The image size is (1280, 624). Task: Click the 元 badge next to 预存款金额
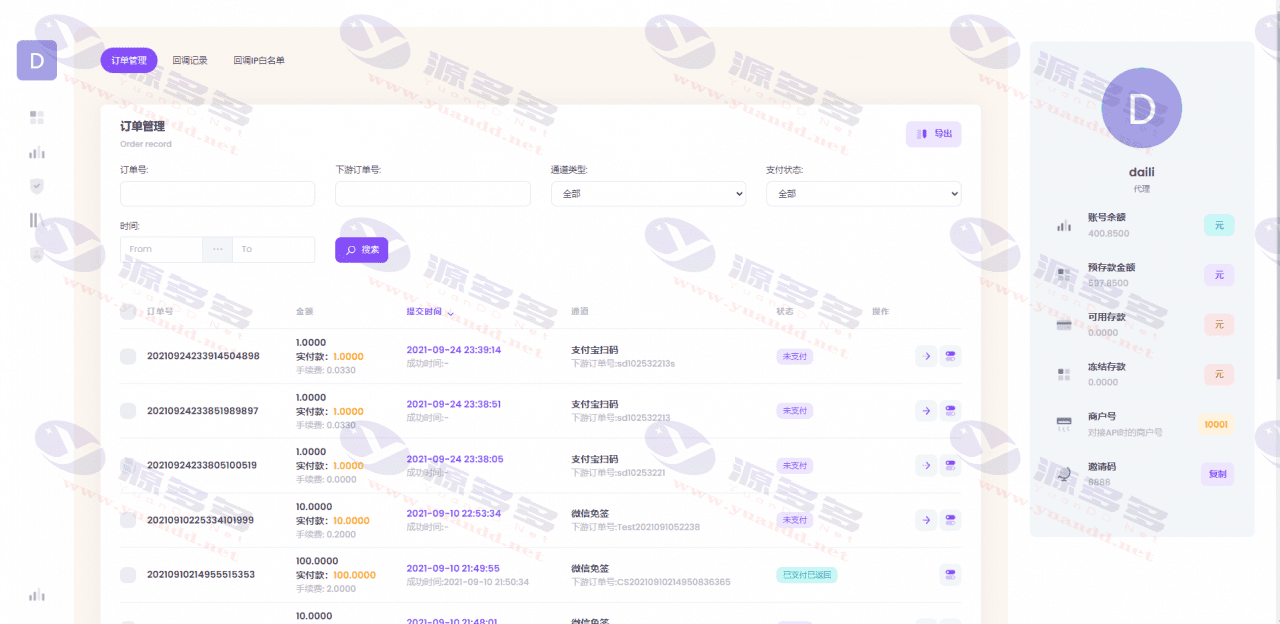1219,275
